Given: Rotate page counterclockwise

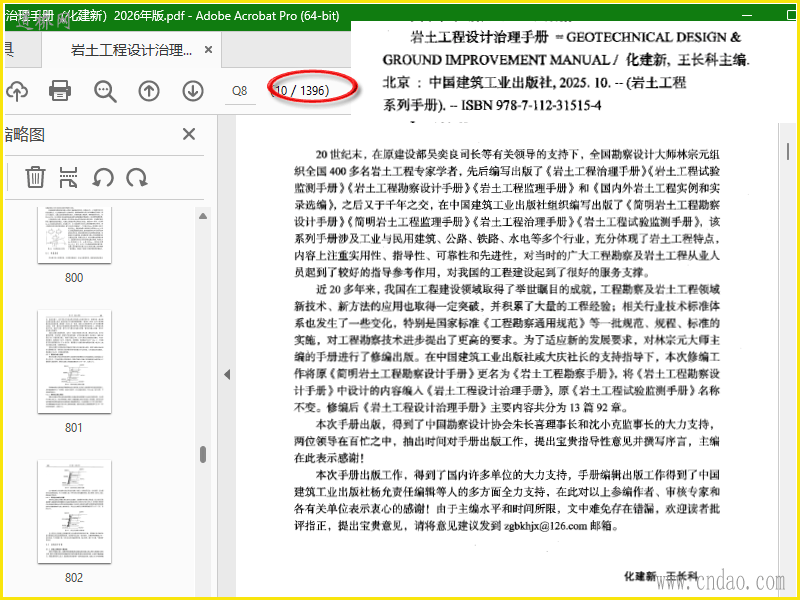Looking at the screenshot, I should 103,178.
